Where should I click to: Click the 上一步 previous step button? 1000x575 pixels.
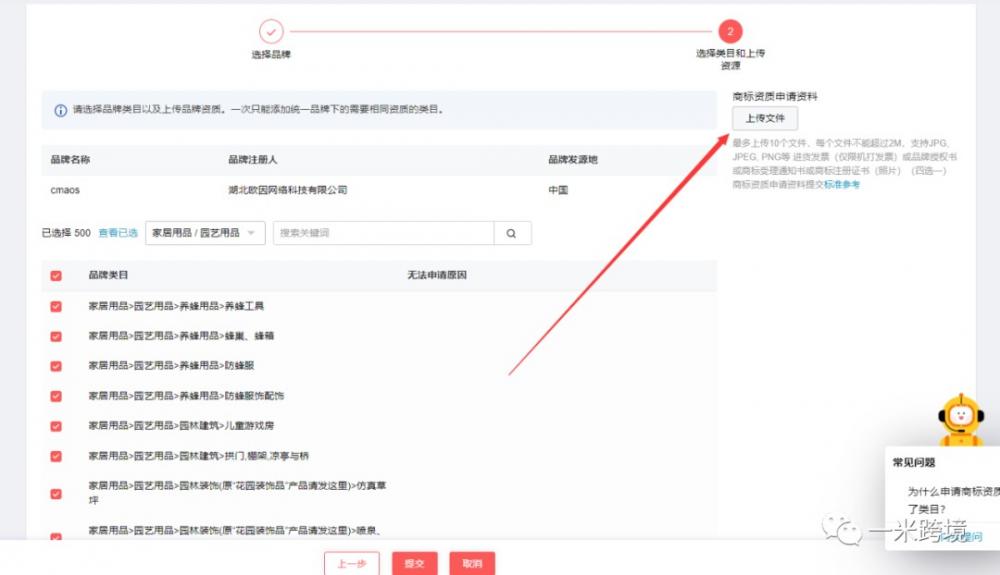[351, 564]
